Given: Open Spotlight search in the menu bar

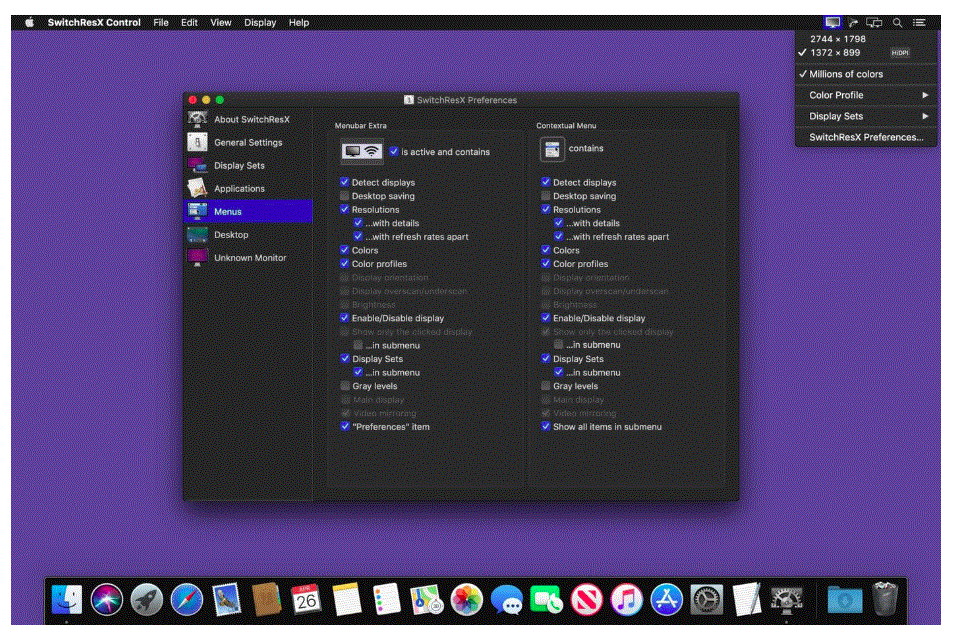Looking at the screenshot, I should [897, 23].
